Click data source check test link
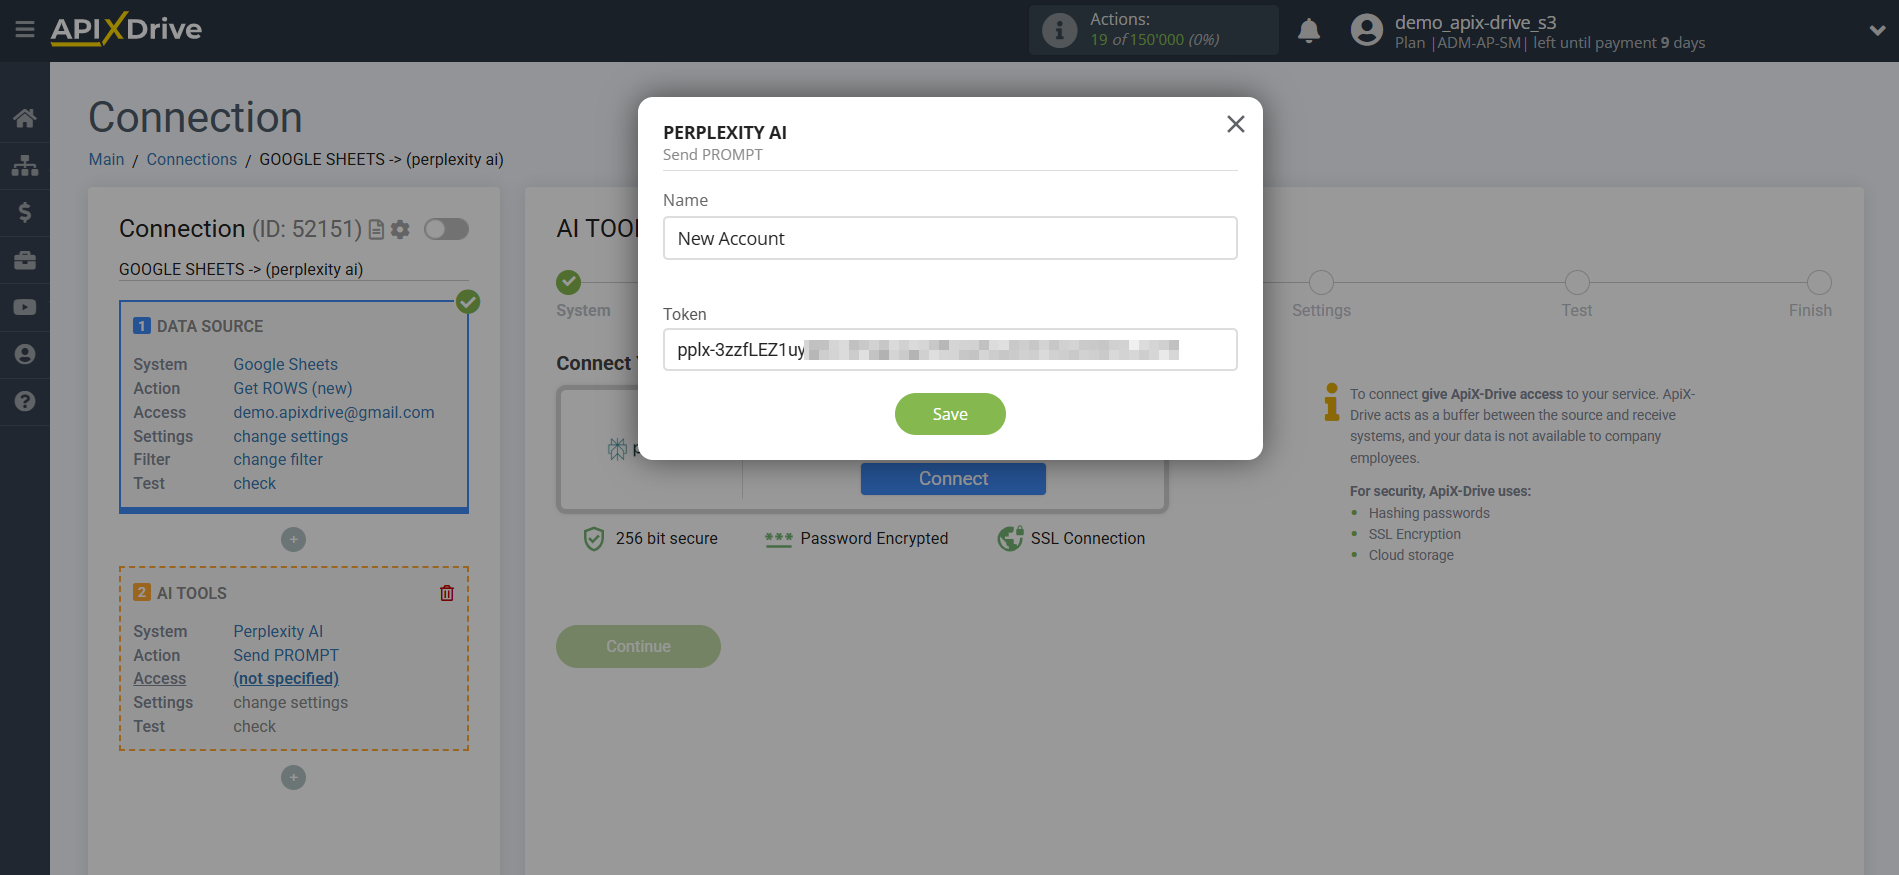 pyautogui.click(x=255, y=483)
